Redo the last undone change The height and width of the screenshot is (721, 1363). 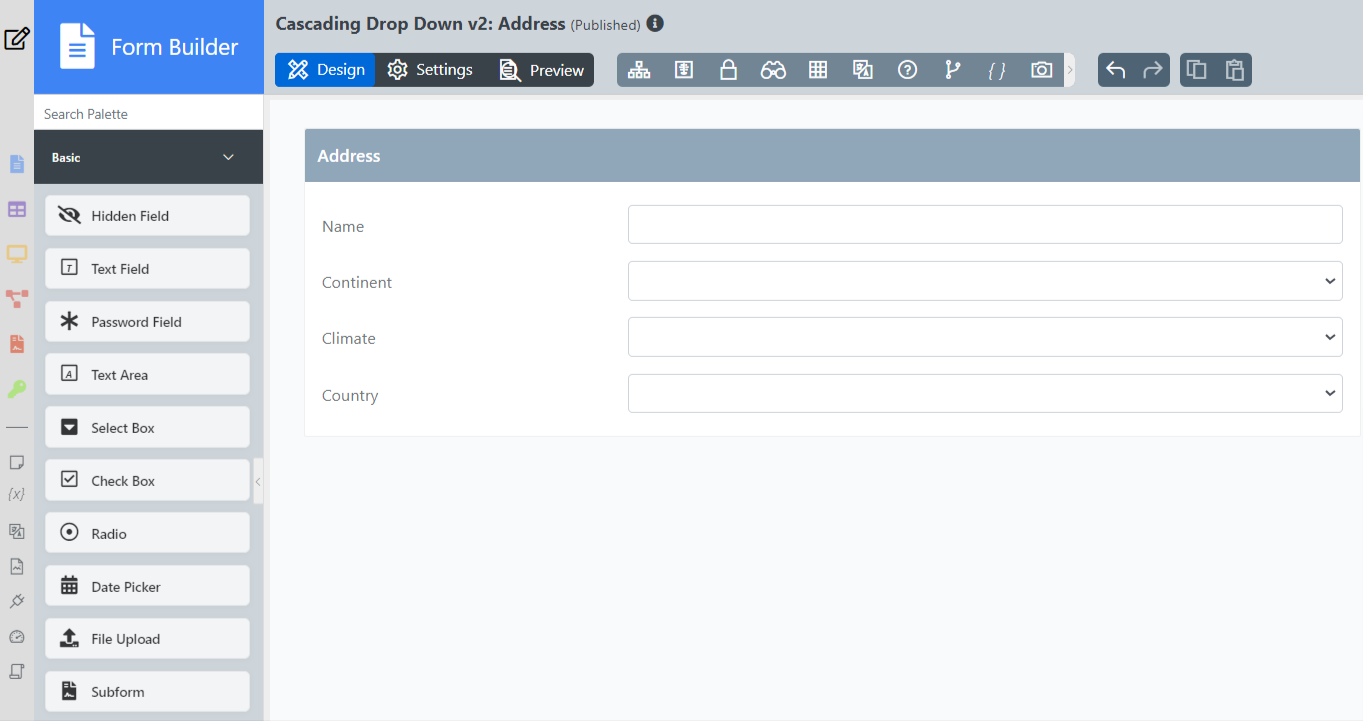point(1153,70)
